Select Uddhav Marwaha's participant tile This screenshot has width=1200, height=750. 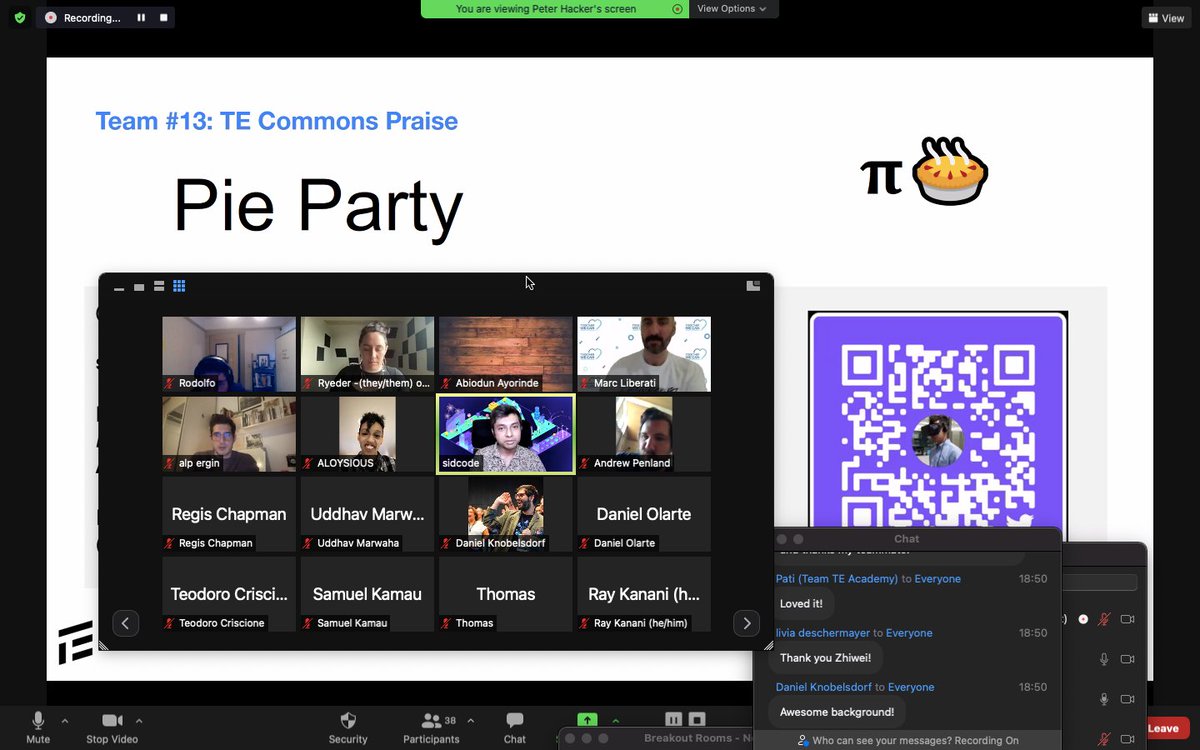367,514
